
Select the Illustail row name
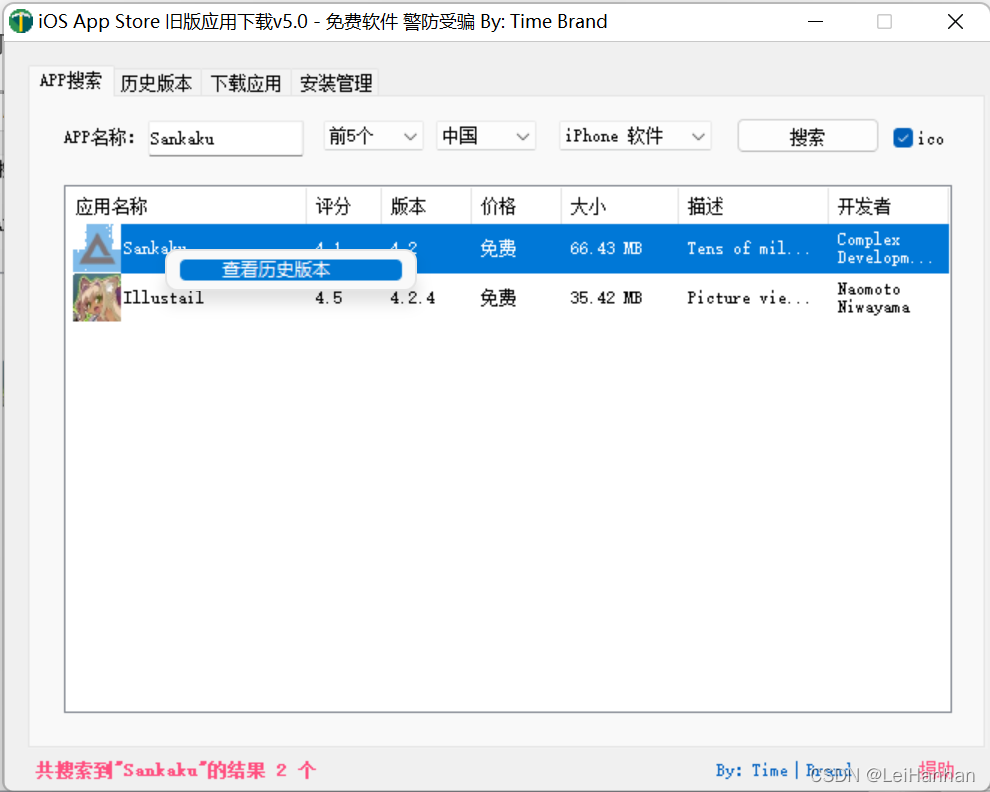coord(164,297)
